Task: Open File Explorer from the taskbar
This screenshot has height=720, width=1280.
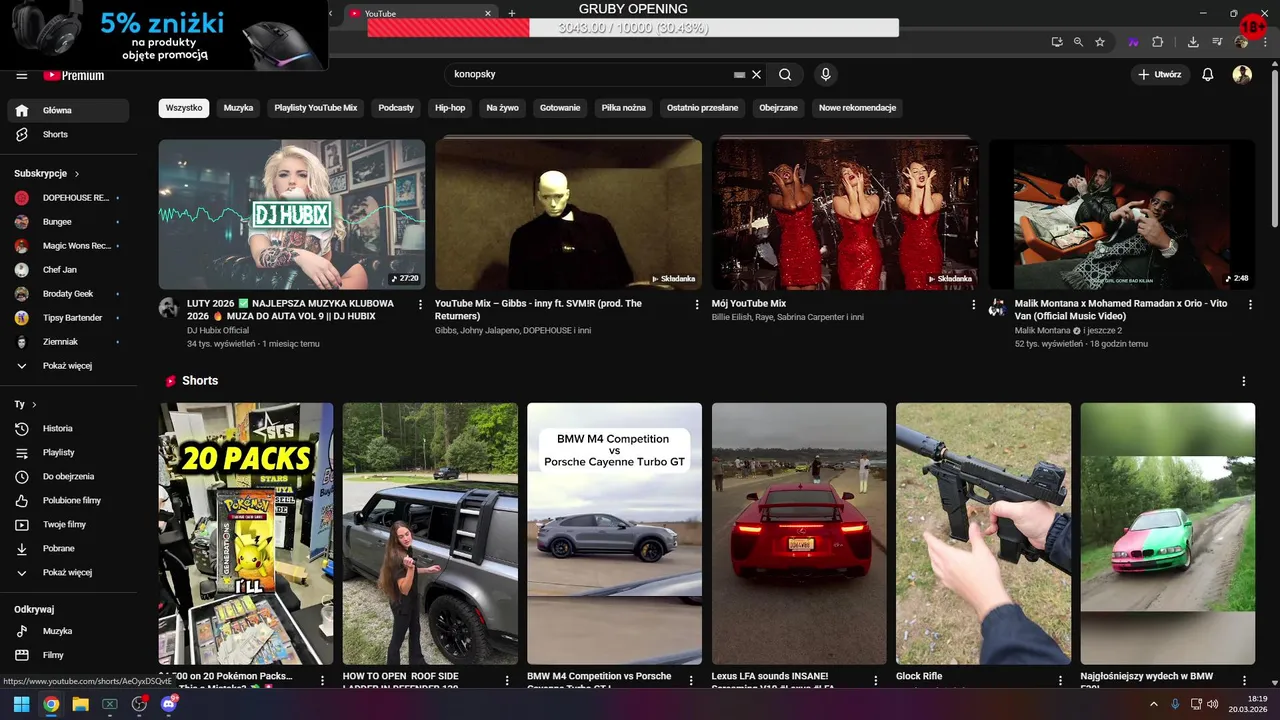Action: (80, 704)
